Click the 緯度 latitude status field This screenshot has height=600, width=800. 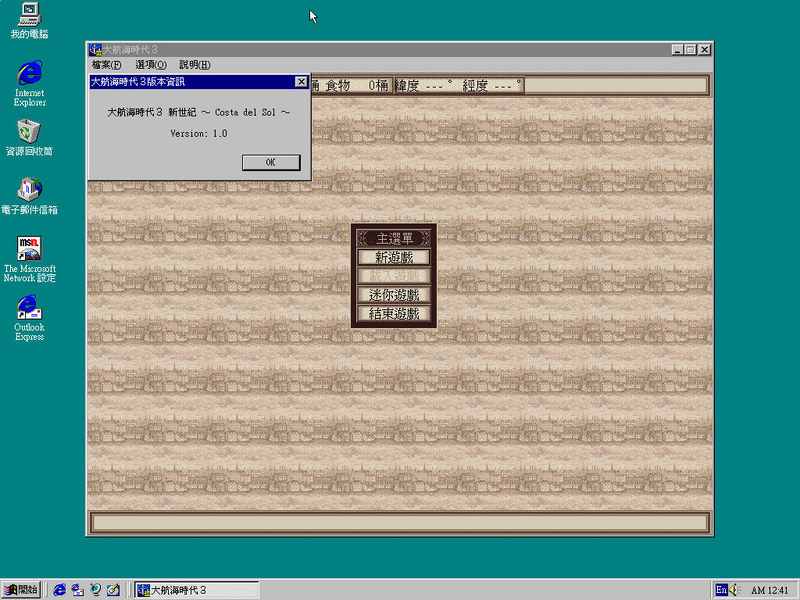click(424, 86)
